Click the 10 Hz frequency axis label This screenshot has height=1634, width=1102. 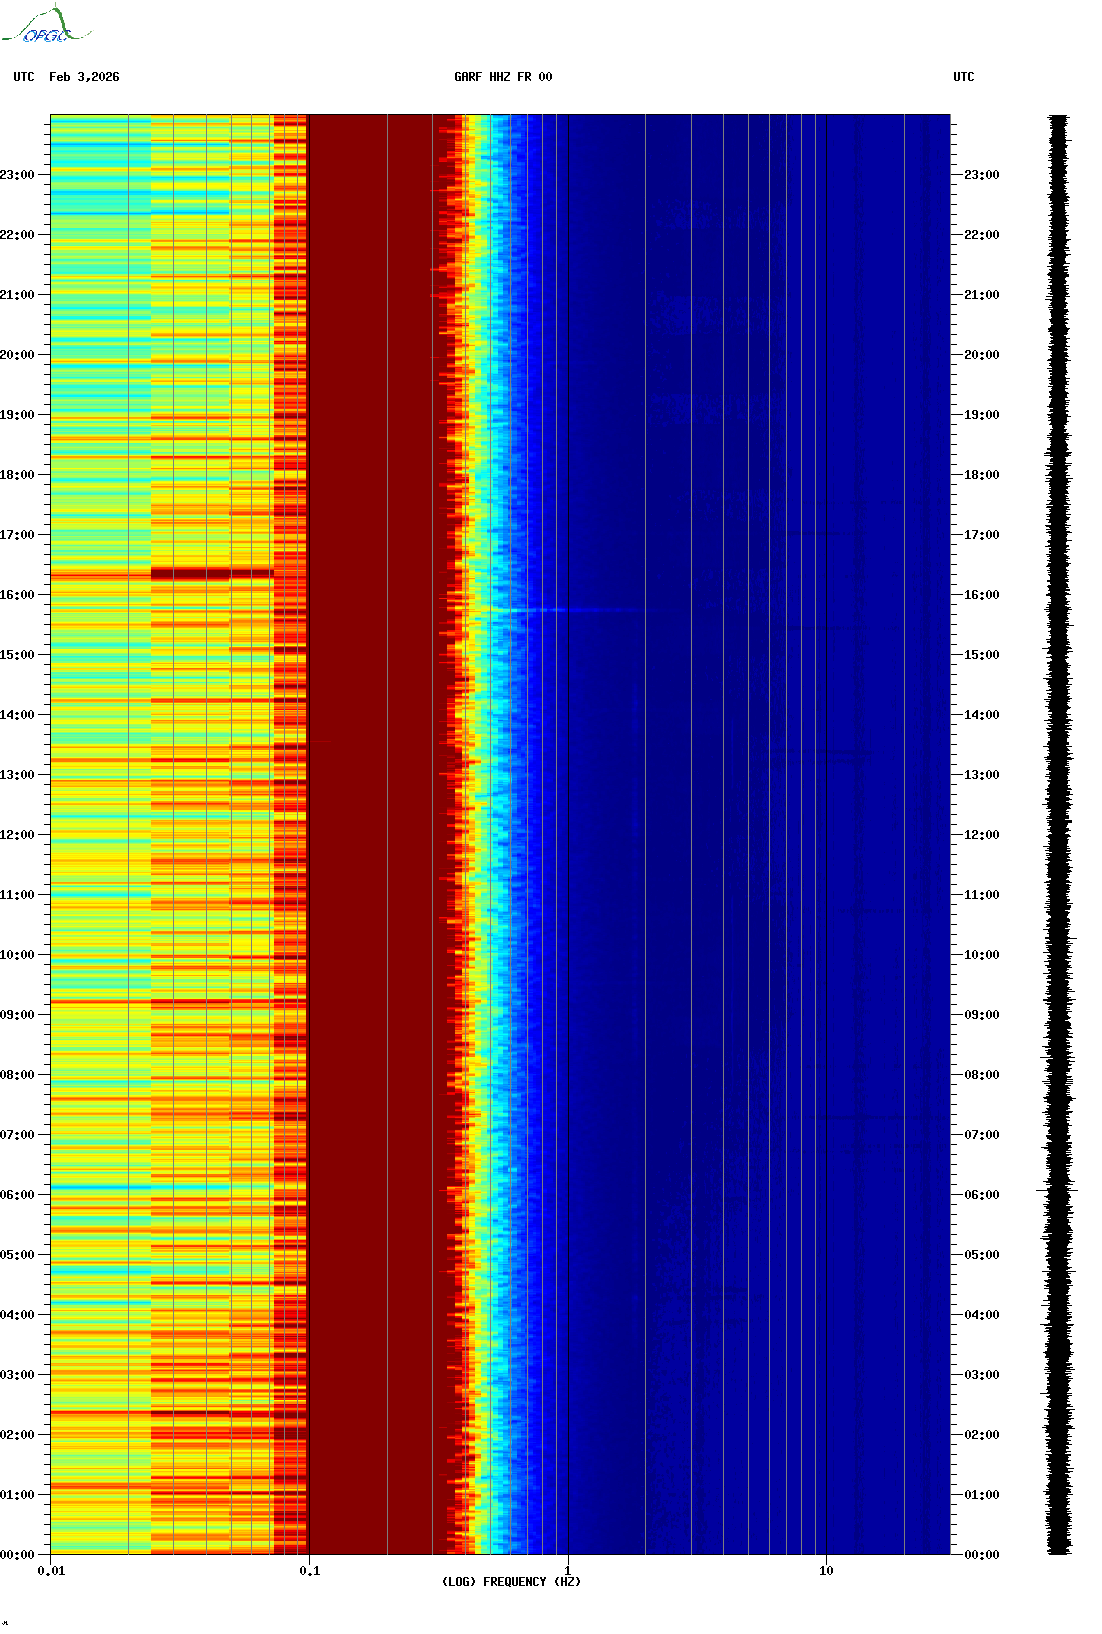click(826, 1571)
